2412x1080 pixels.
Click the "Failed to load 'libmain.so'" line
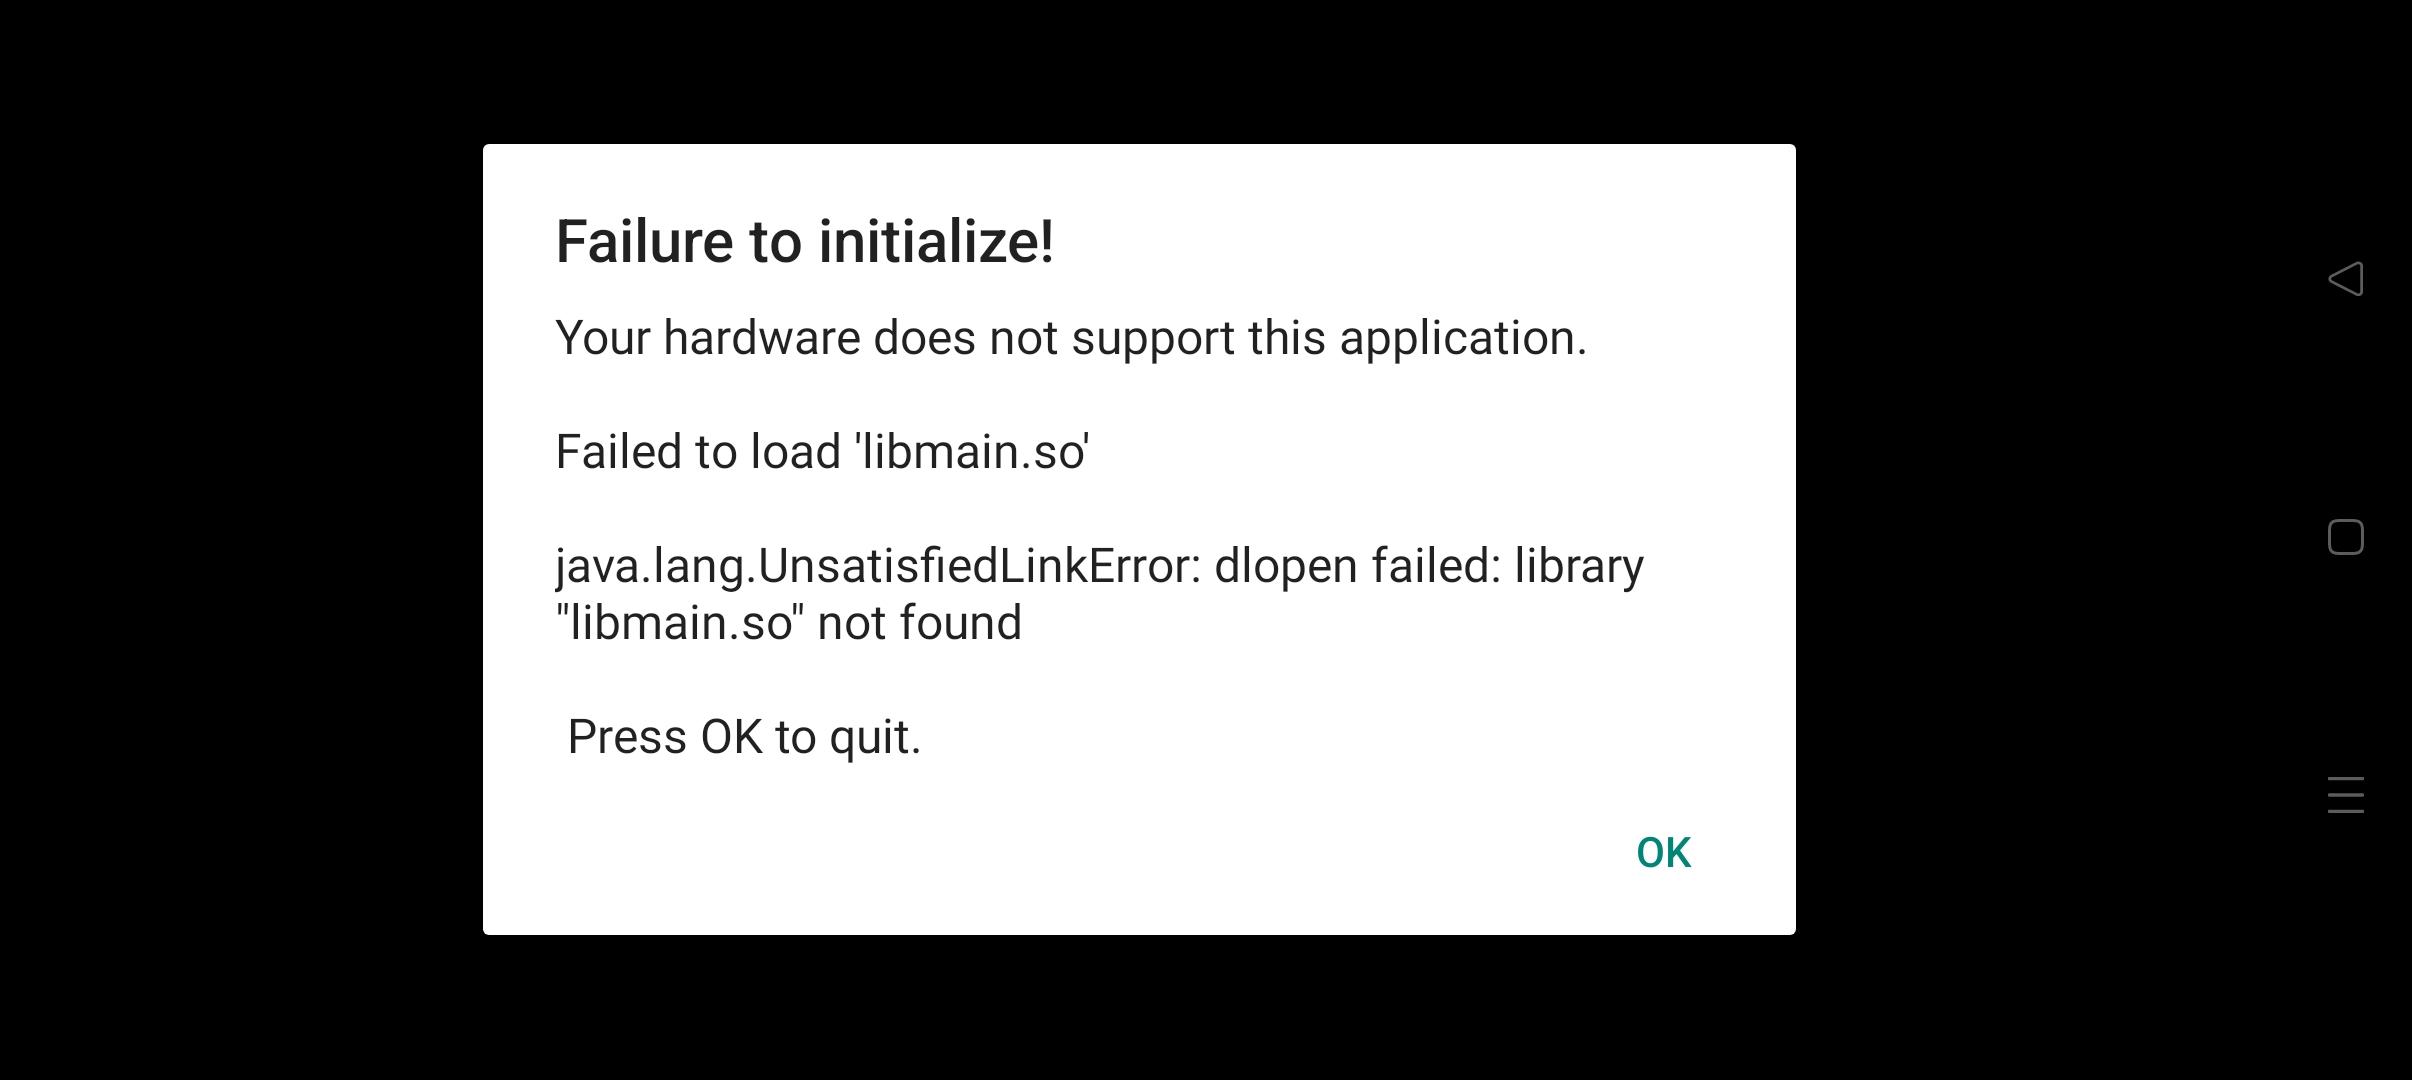click(x=822, y=451)
